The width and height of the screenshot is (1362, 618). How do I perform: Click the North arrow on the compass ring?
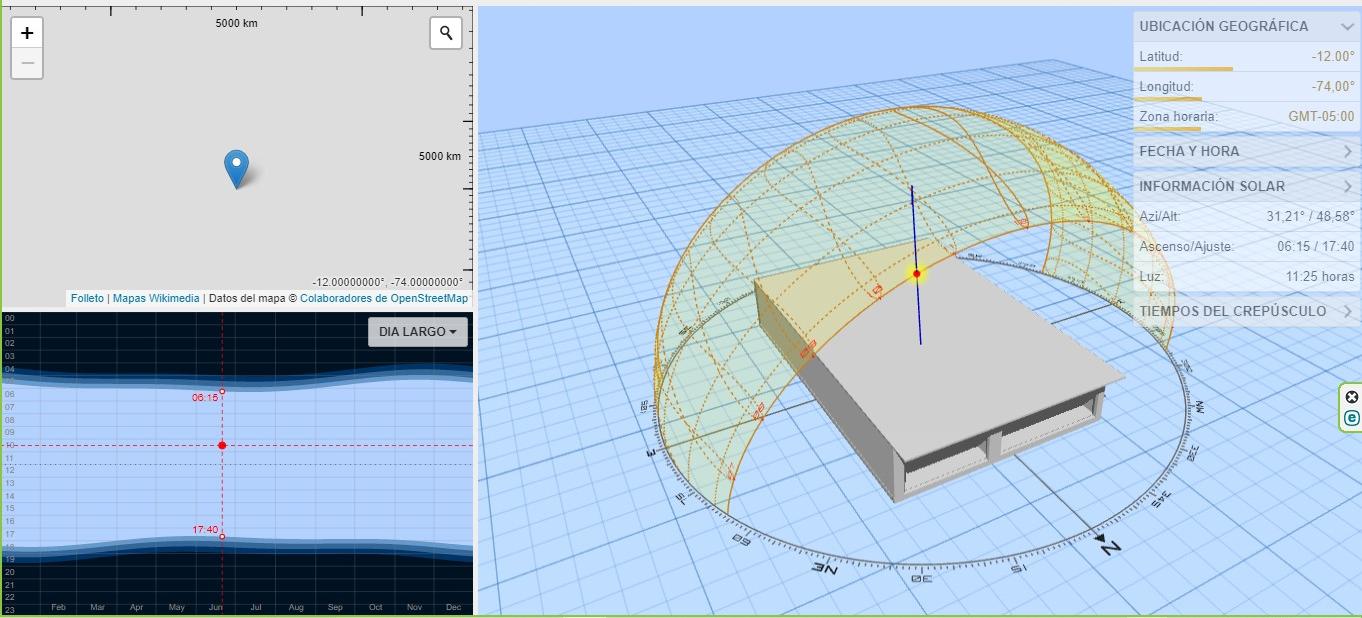pyautogui.click(x=1108, y=545)
